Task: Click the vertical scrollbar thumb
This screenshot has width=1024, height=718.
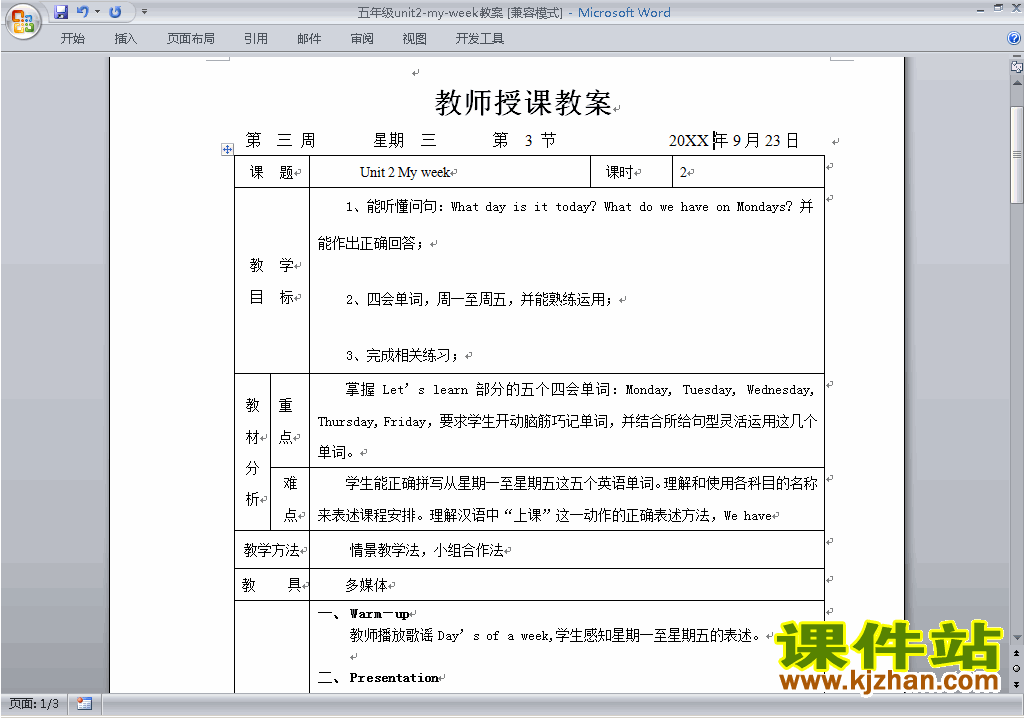Action: (x=1017, y=155)
